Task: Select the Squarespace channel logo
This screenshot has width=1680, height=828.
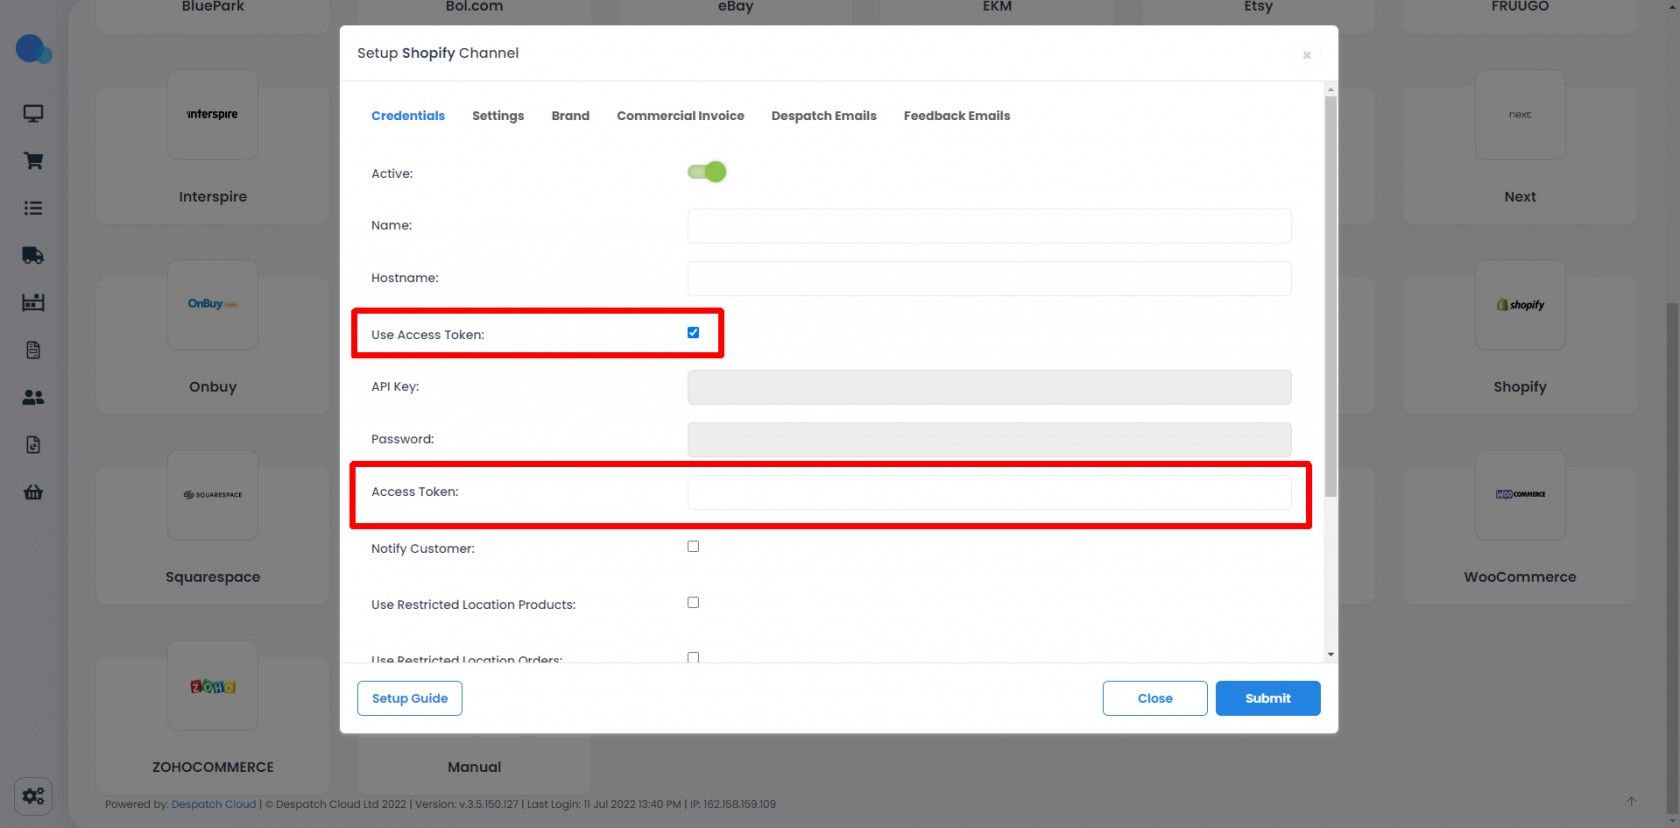Action: coord(213,494)
